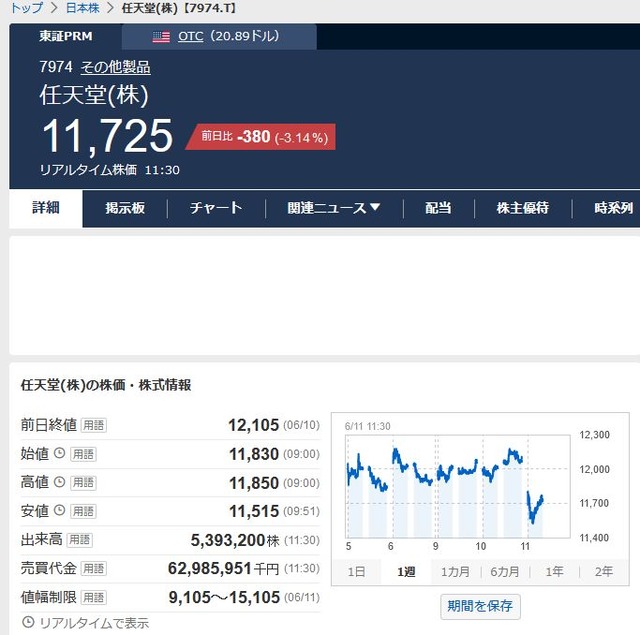This screenshot has width=640, height=635.
Task: Set the chart period to 1年
Action: click(555, 572)
